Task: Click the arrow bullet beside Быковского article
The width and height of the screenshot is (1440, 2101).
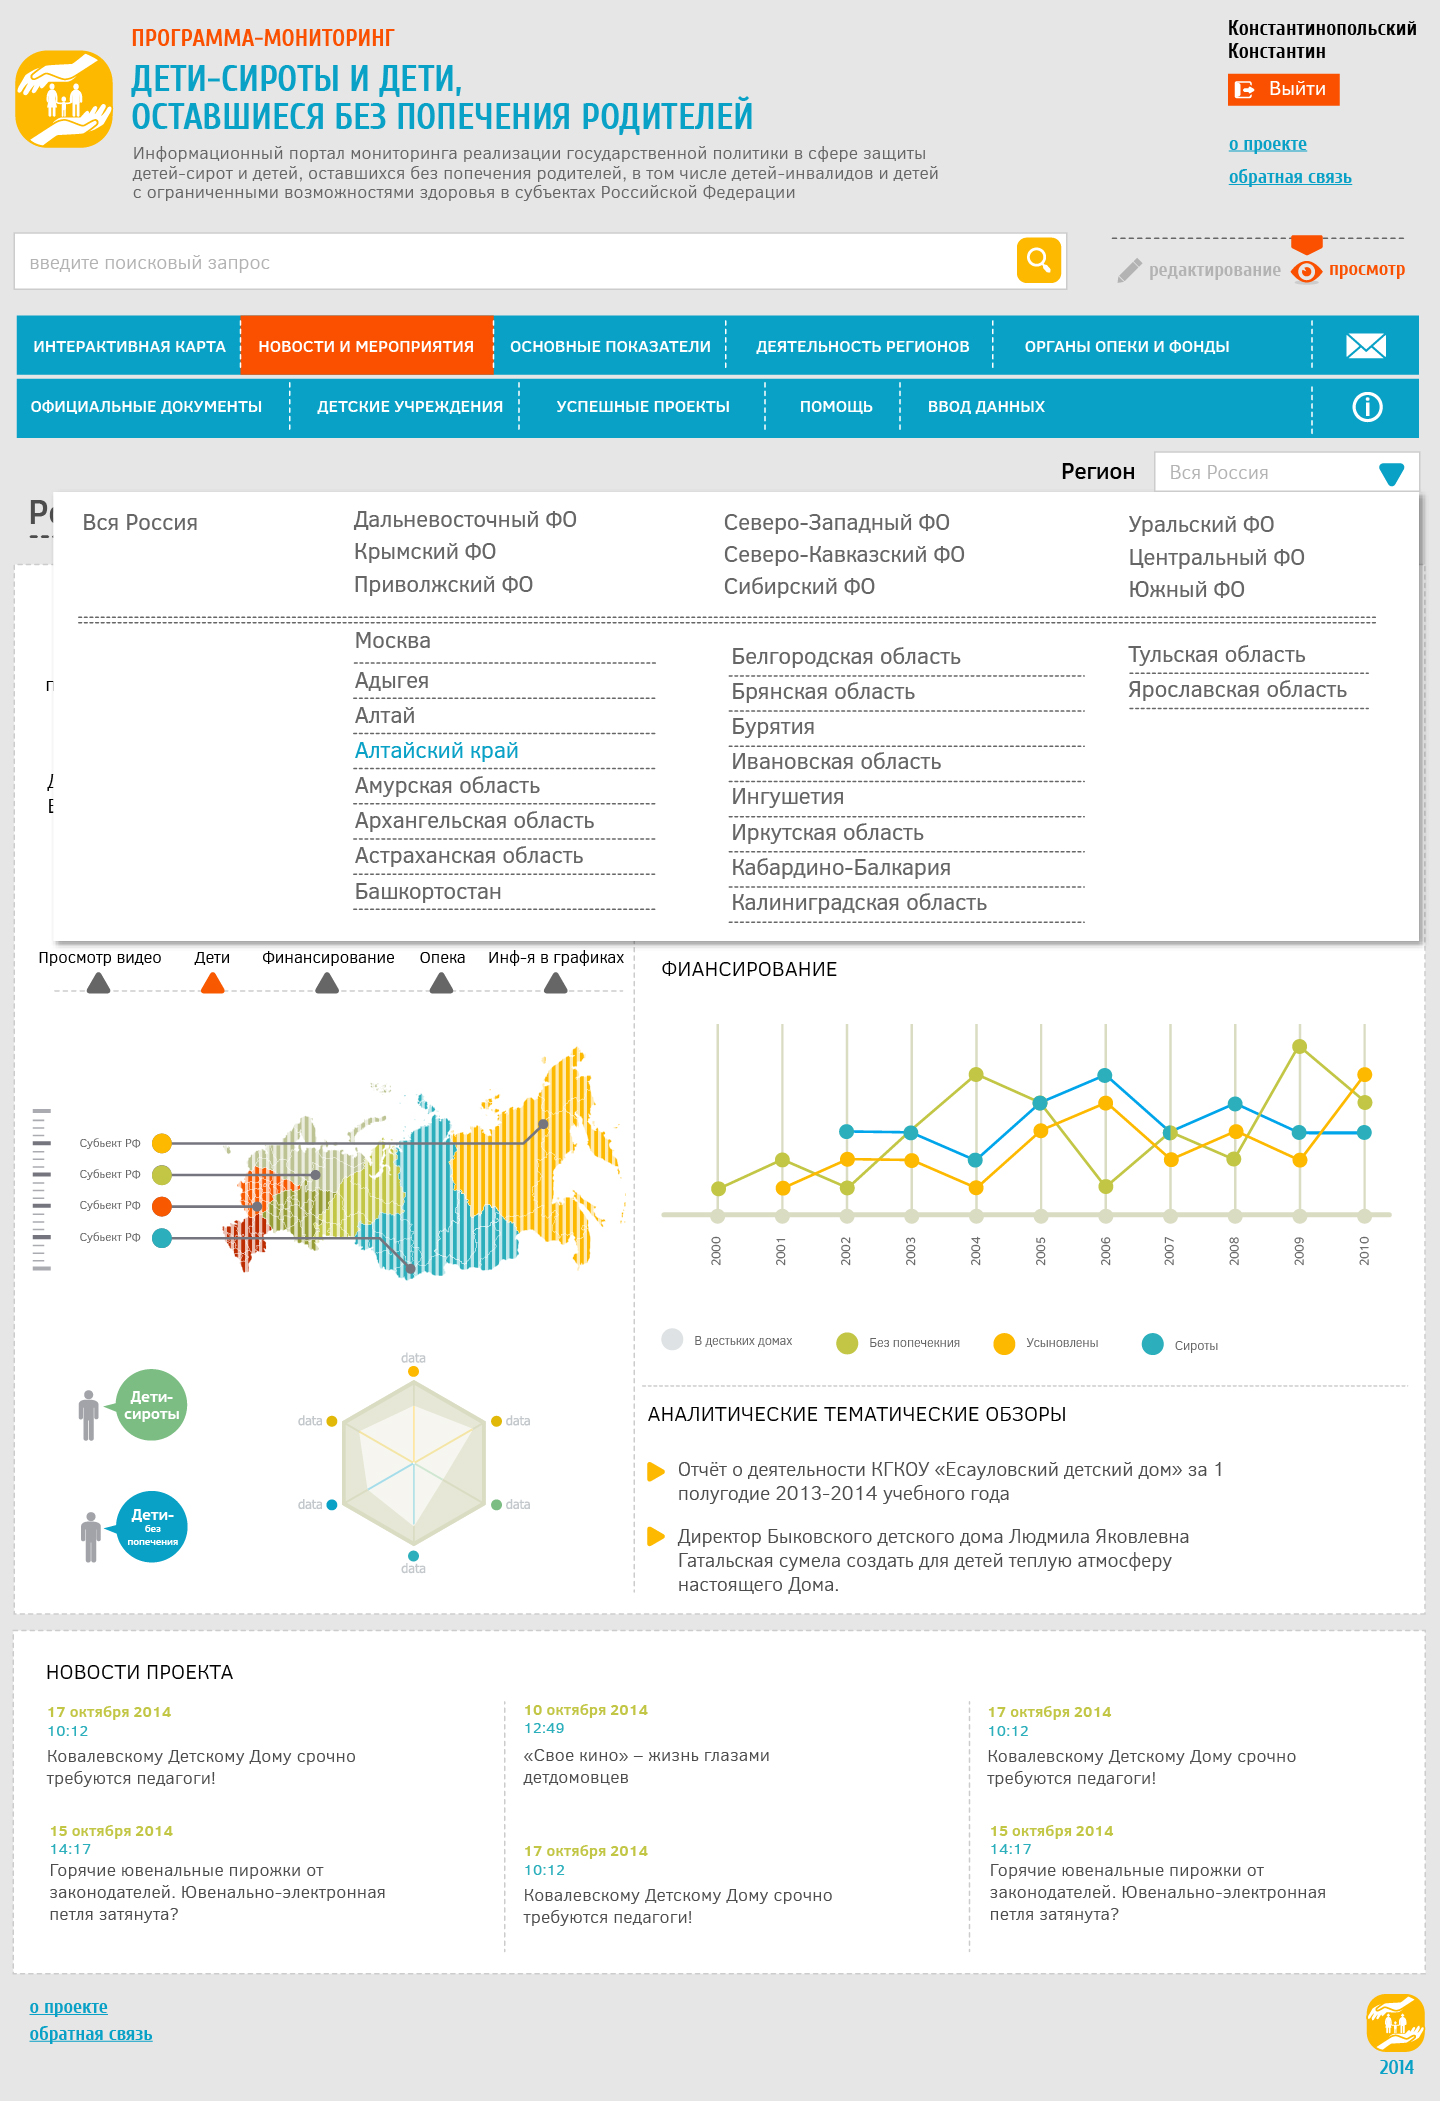Action: [x=656, y=1536]
